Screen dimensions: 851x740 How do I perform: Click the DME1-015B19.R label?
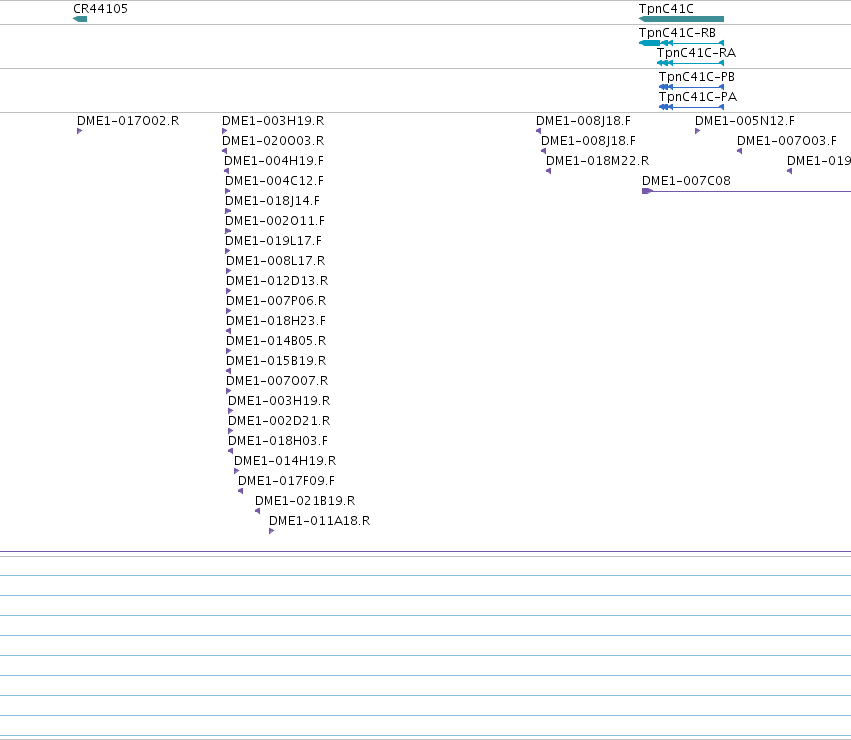pos(276,361)
